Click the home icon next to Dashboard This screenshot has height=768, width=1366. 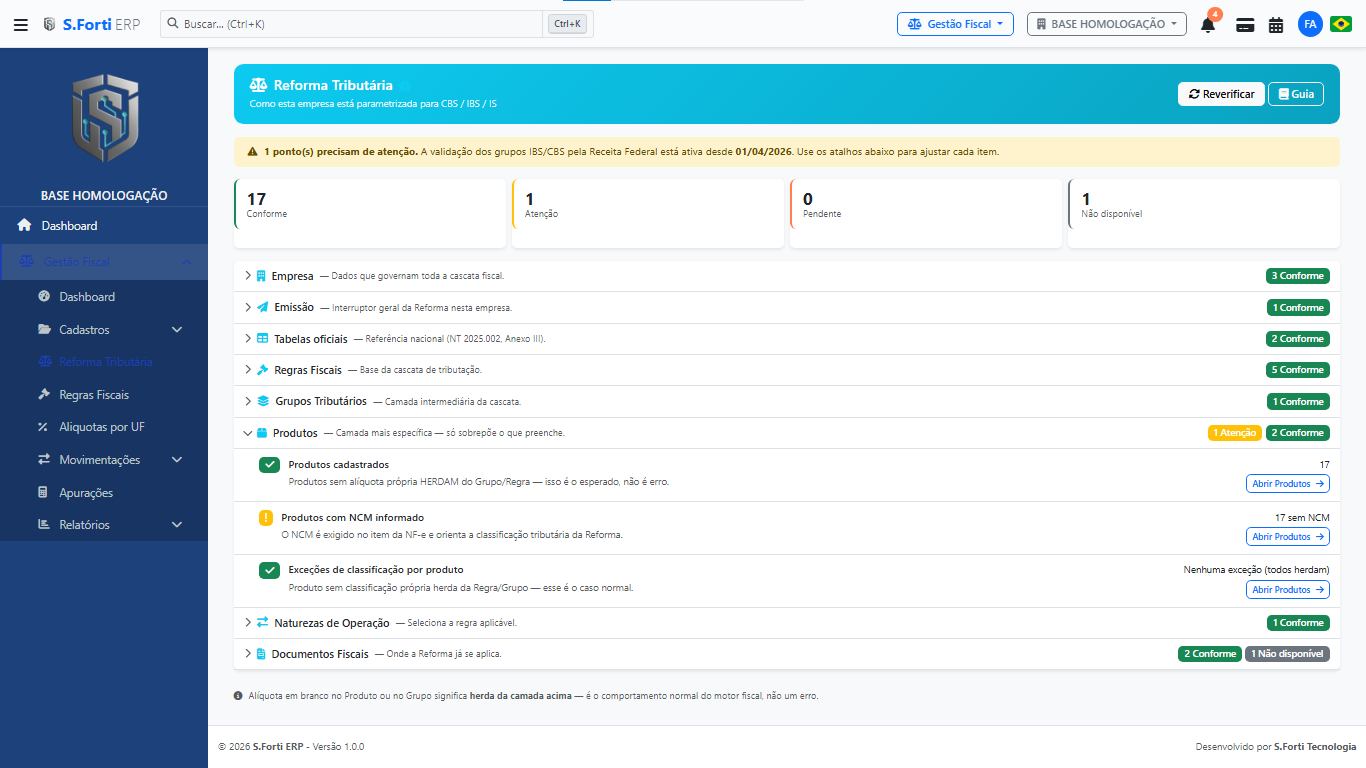click(25, 226)
